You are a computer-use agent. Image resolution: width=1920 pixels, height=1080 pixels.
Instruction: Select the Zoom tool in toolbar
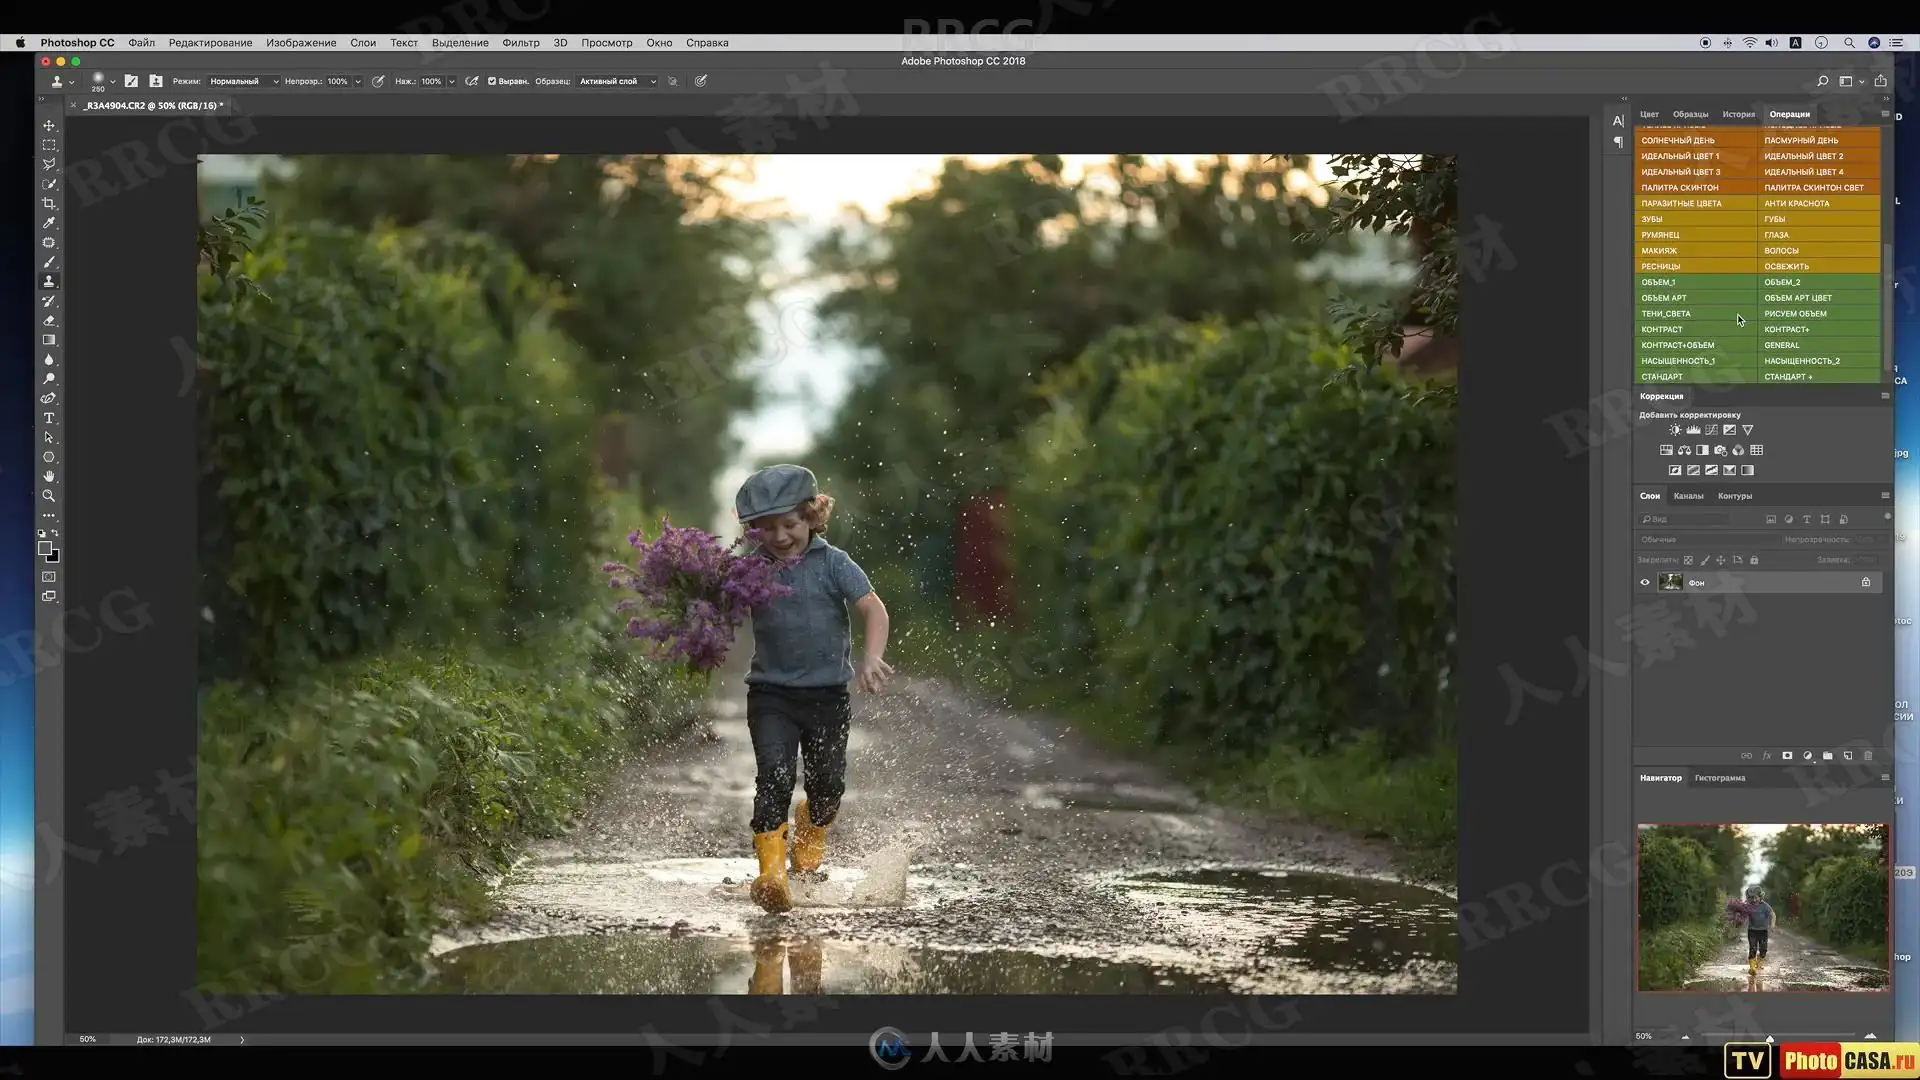tap(48, 496)
